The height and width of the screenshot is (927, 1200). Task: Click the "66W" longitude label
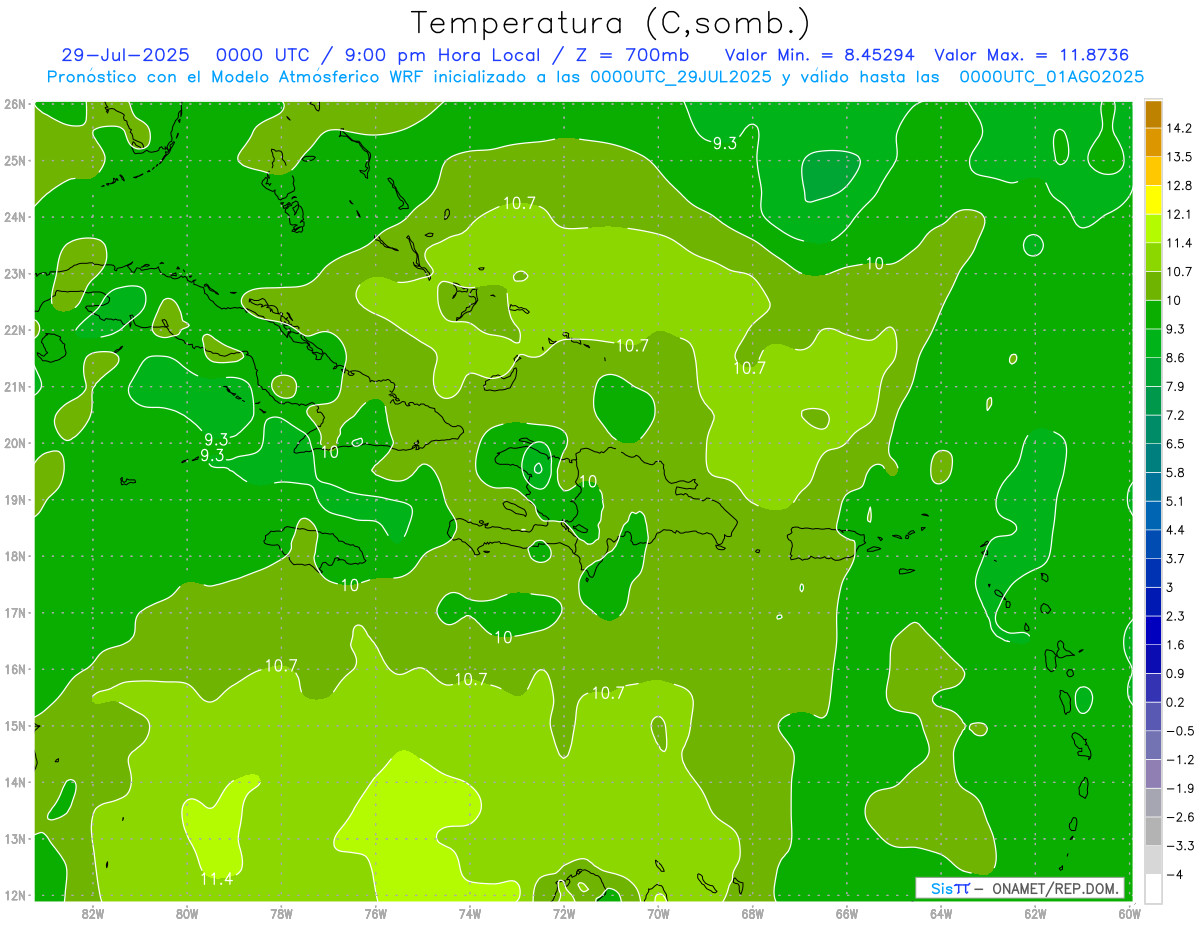[x=847, y=914]
